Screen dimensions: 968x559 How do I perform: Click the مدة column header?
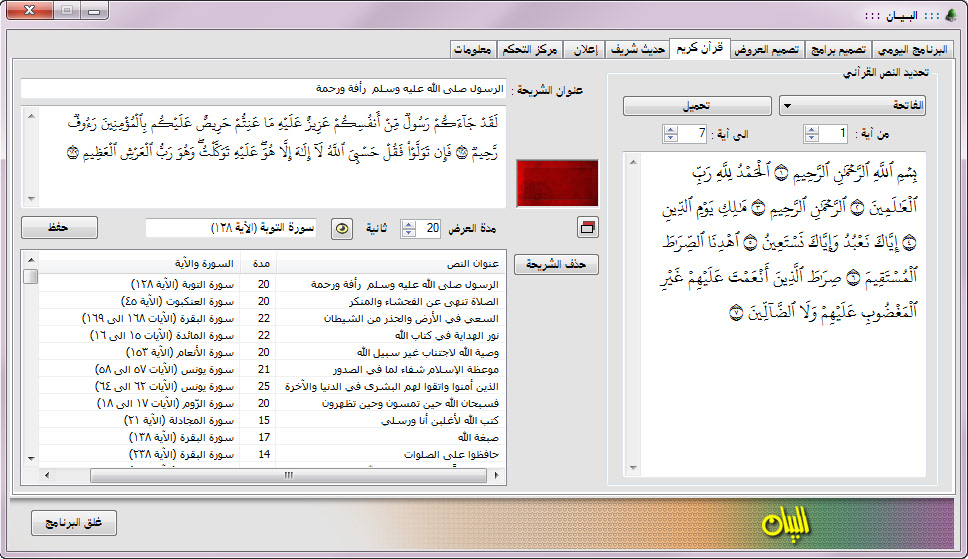[x=259, y=264]
